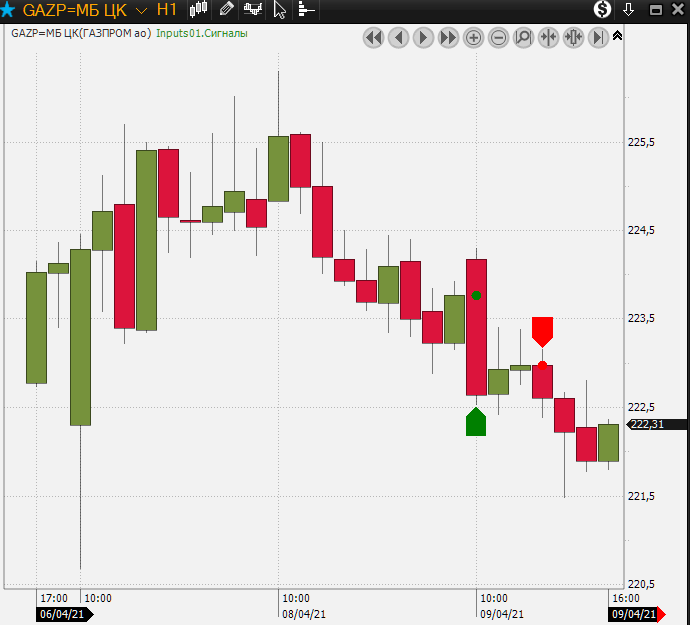Viewport: 690px width, 625px height.
Task: Select the candlestick chart type icon
Action: 199,10
